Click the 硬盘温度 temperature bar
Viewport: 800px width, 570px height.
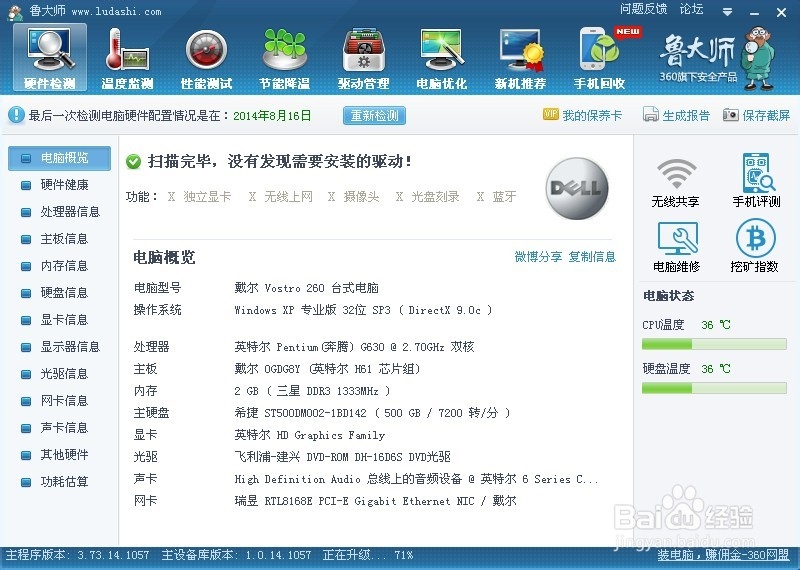point(714,388)
